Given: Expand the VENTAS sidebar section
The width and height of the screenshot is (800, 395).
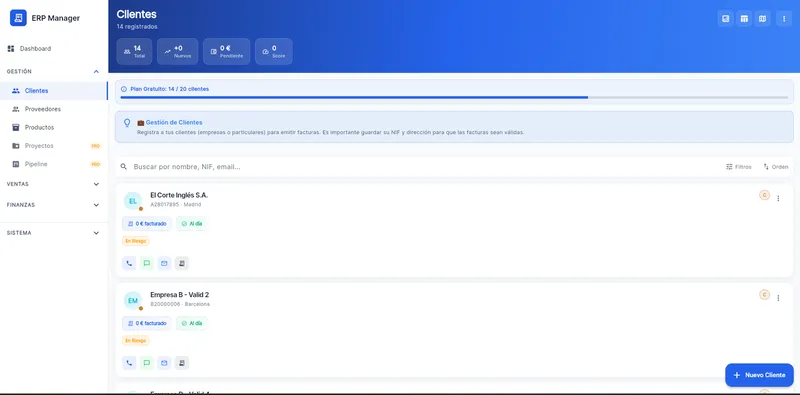Looking at the screenshot, I should coord(54,184).
